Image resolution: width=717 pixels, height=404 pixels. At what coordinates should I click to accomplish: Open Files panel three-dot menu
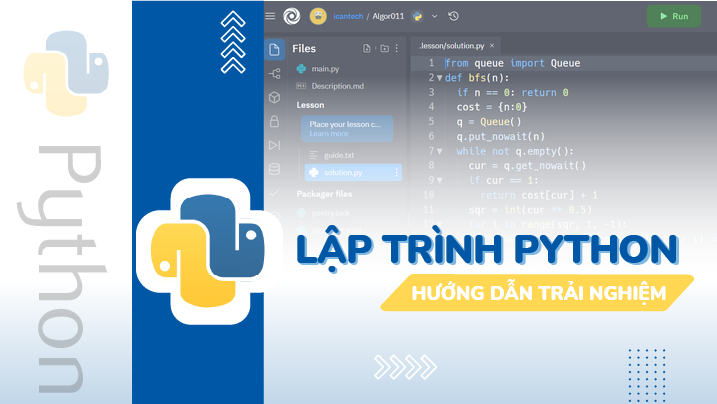click(398, 48)
